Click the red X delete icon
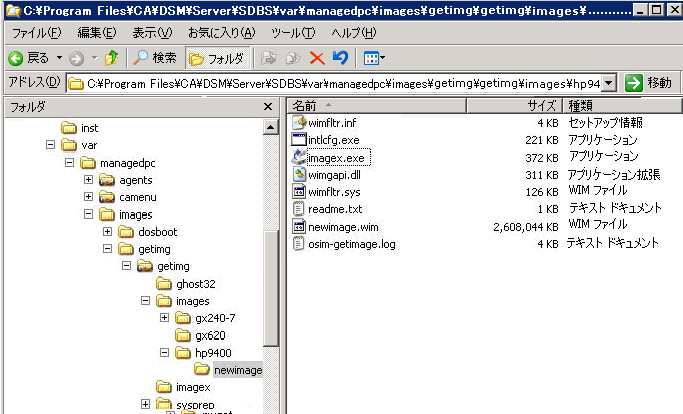Image resolution: width=683 pixels, height=414 pixels. pyautogui.click(x=317, y=58)
